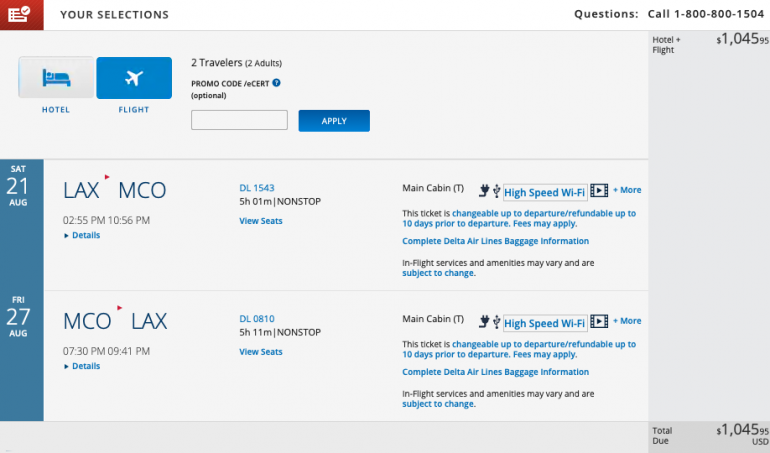Expand Details for the August 21 flight

click(82, 235)
